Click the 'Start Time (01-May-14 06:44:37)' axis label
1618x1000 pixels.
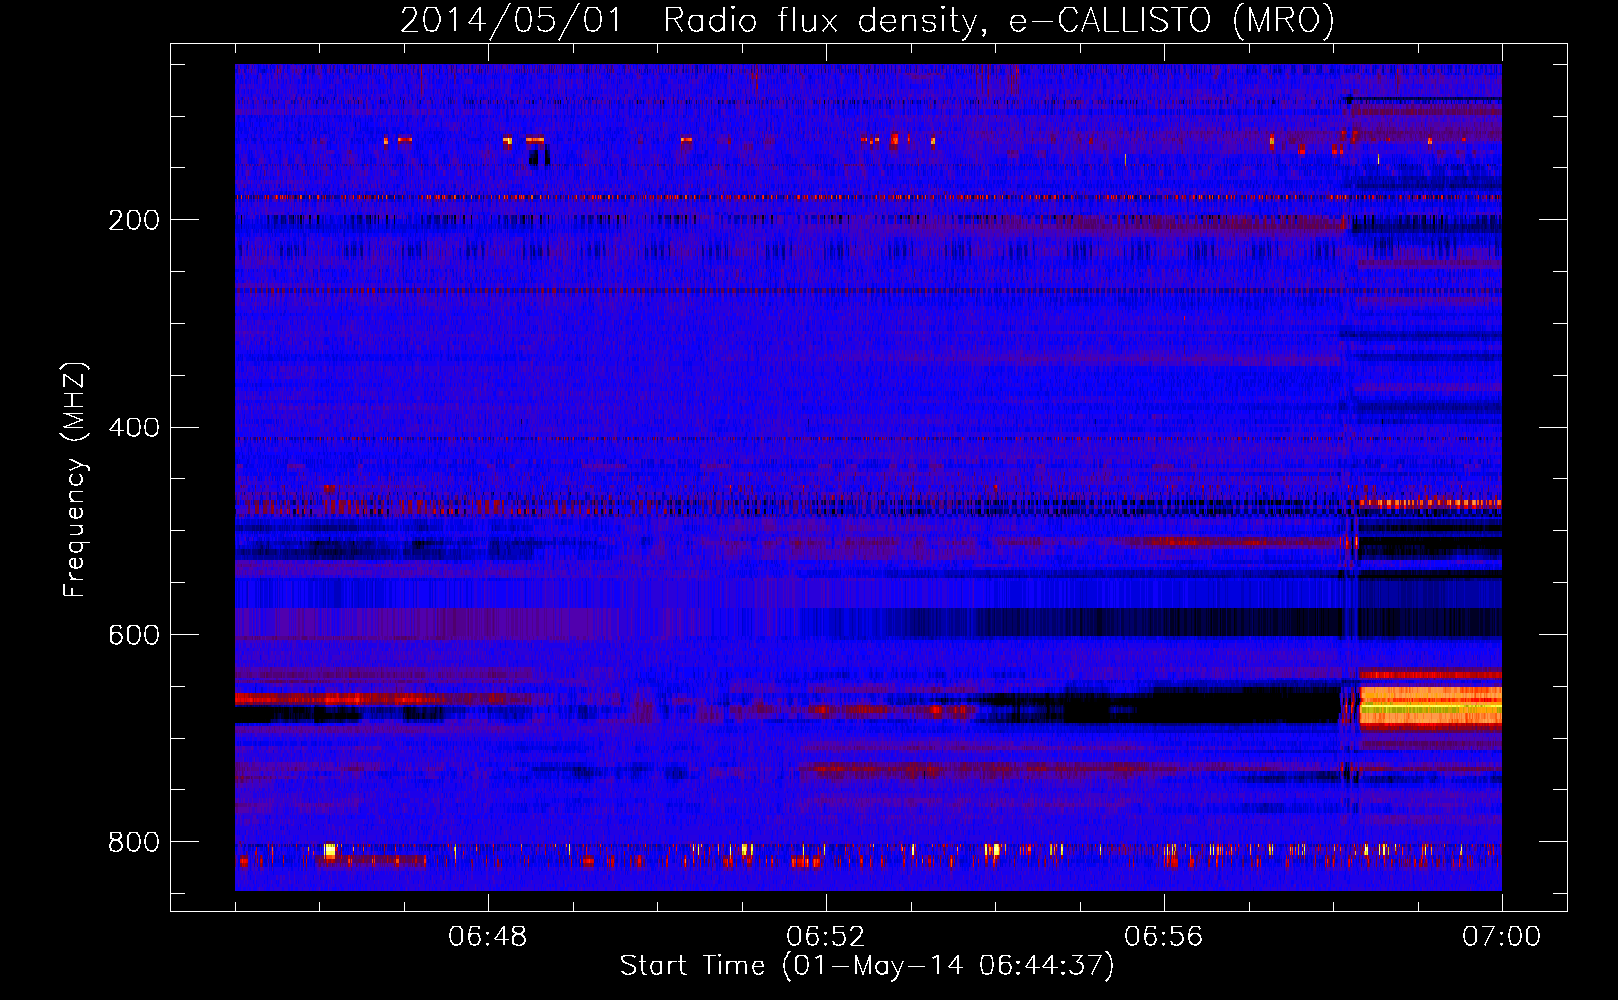pyautogui.click(x=867, y=966)
